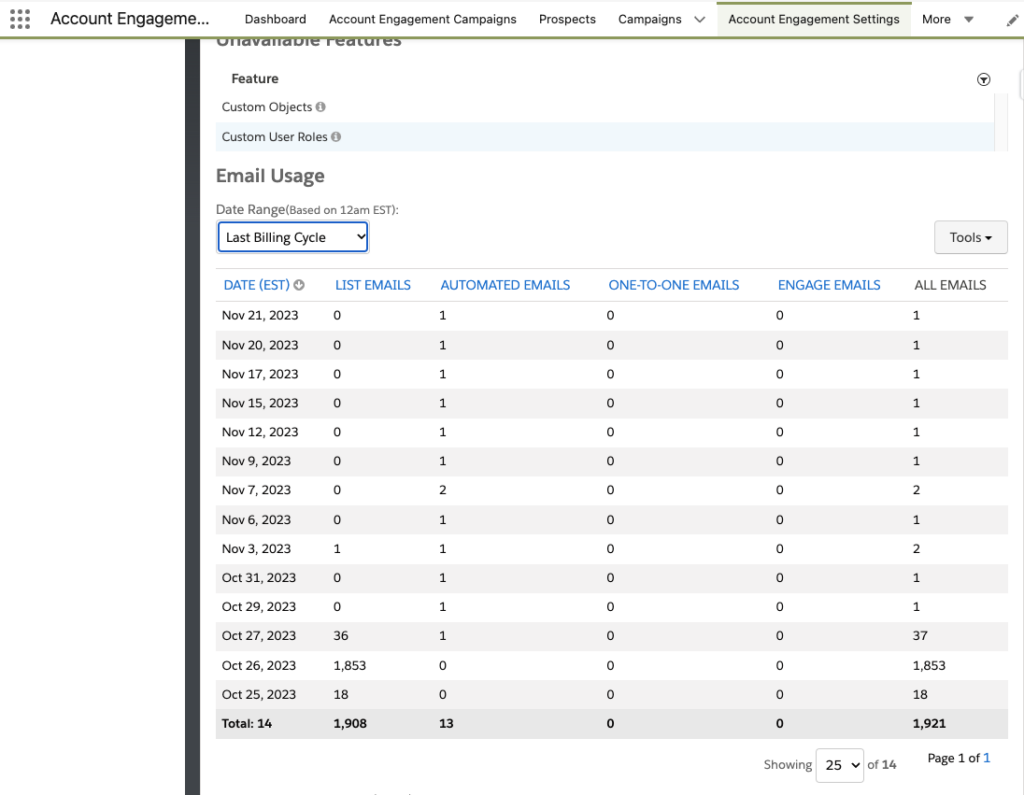This screenshot has width=1024, height=795.
Task: Click the pencil edit navigation icon
Action: [1012, 20]
